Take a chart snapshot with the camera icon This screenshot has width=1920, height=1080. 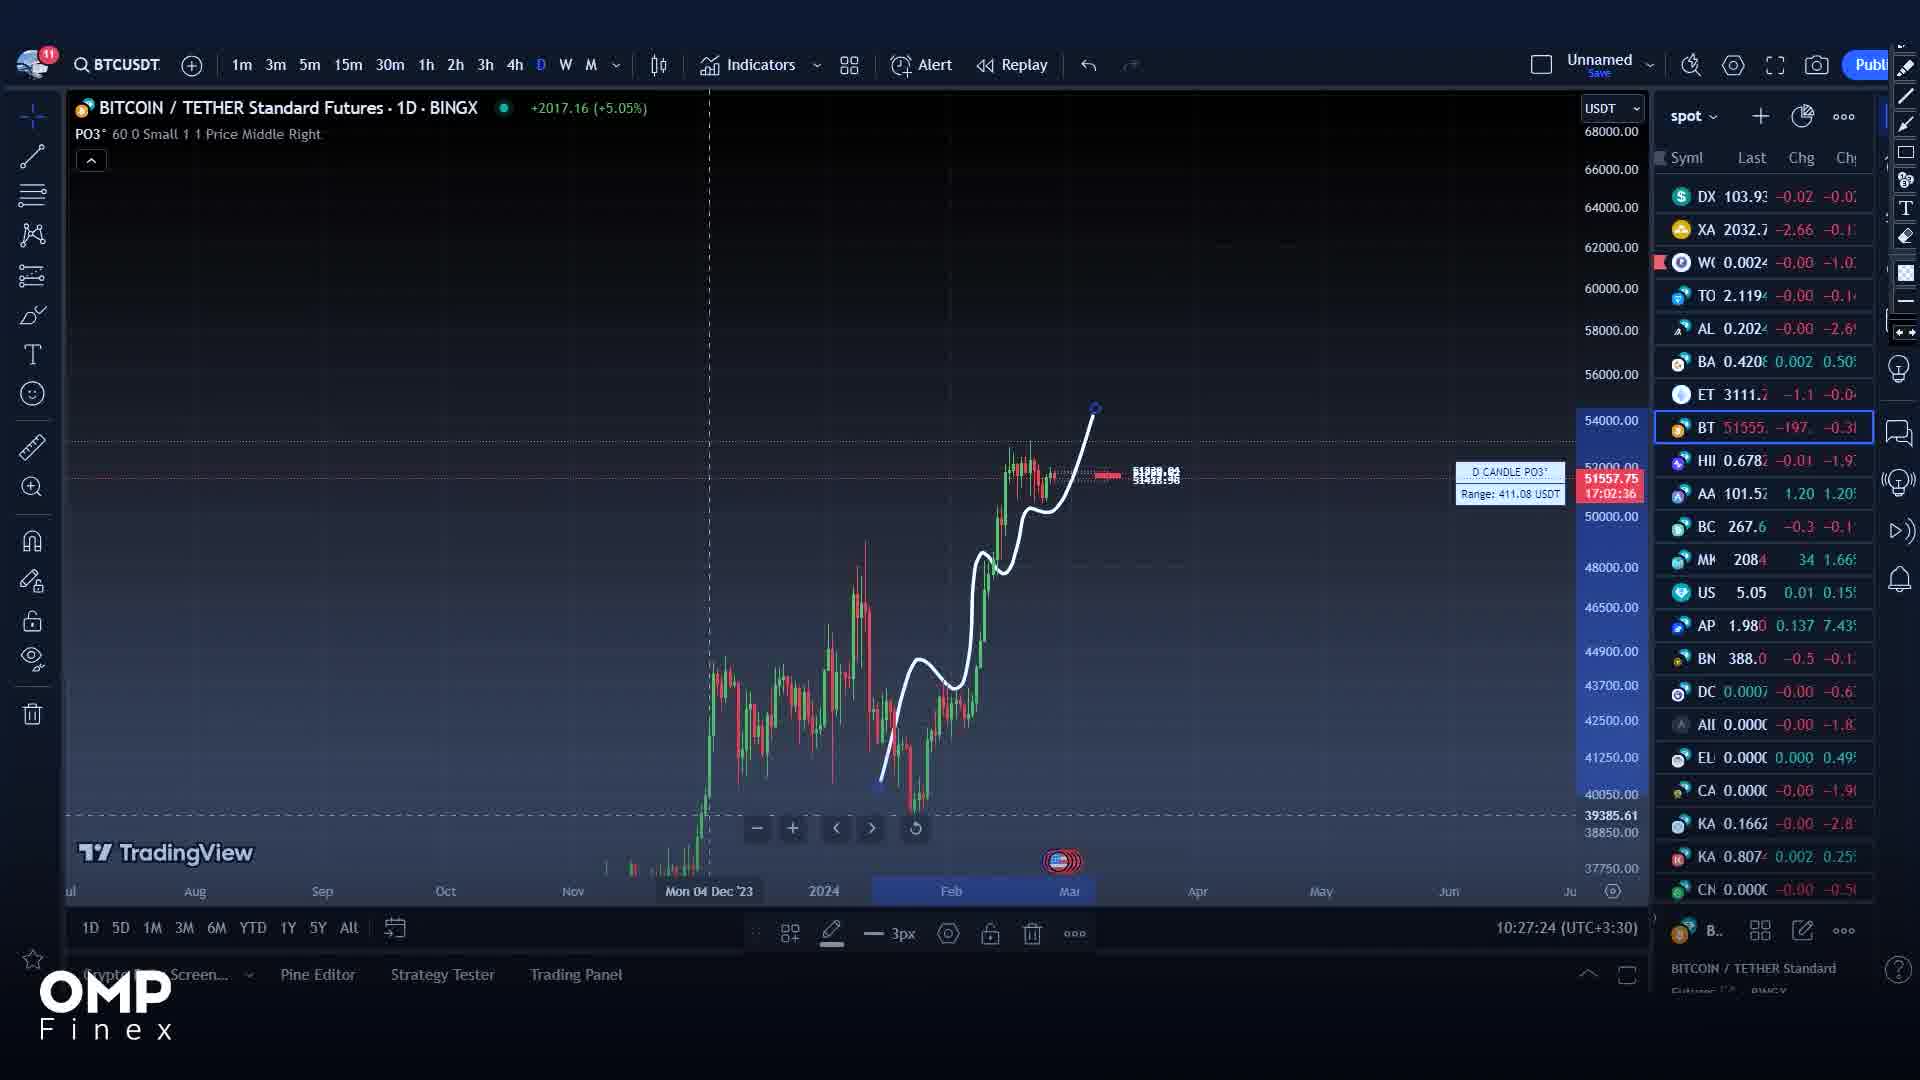tap(1819, 64)
